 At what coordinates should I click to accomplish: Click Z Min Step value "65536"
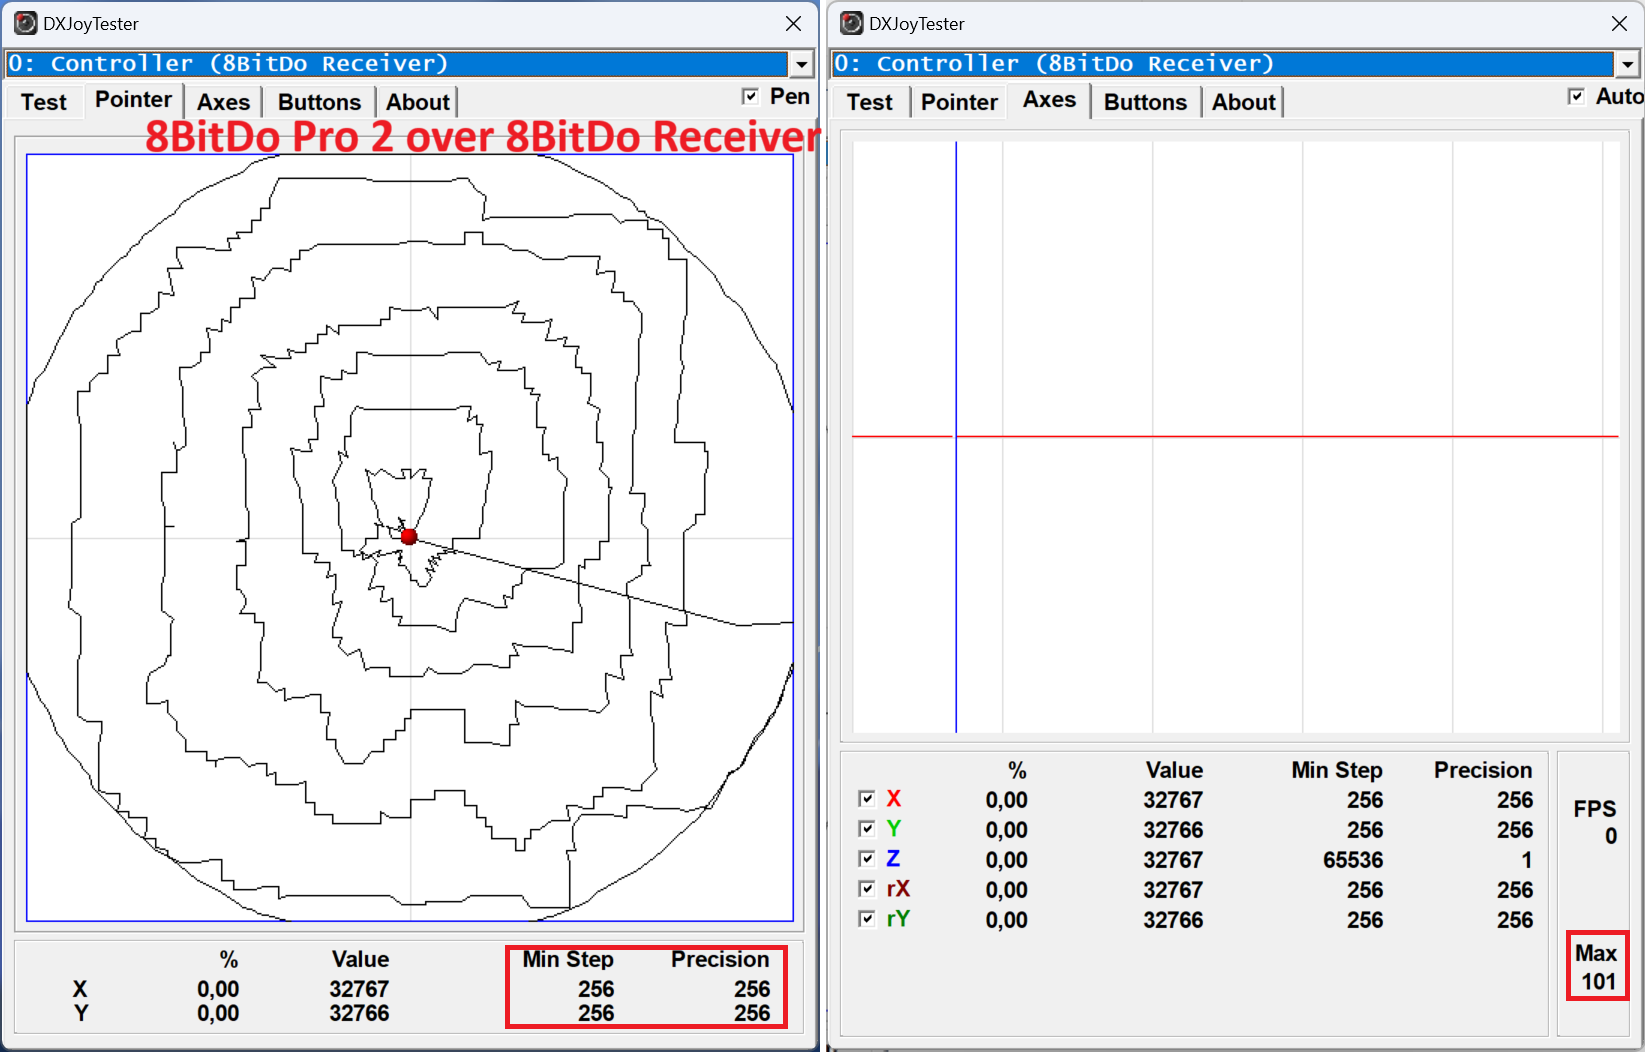coord(1353,860)
